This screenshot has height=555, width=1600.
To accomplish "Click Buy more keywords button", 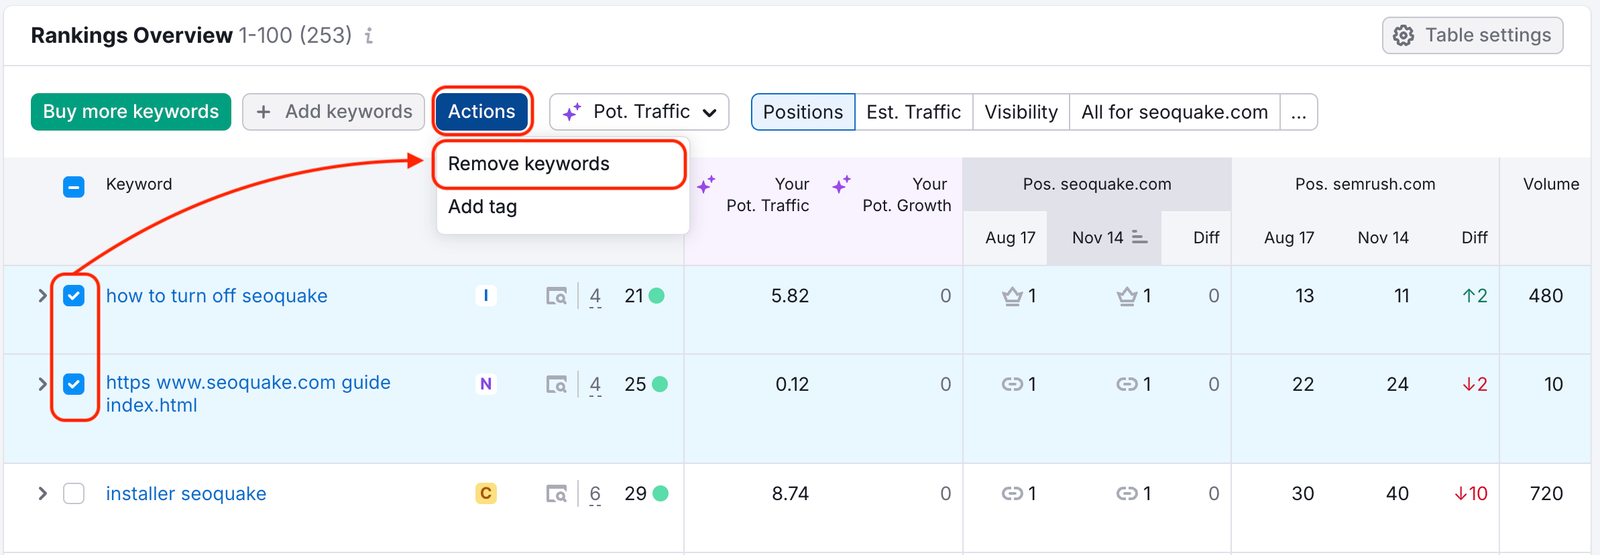I will (131, 112).
